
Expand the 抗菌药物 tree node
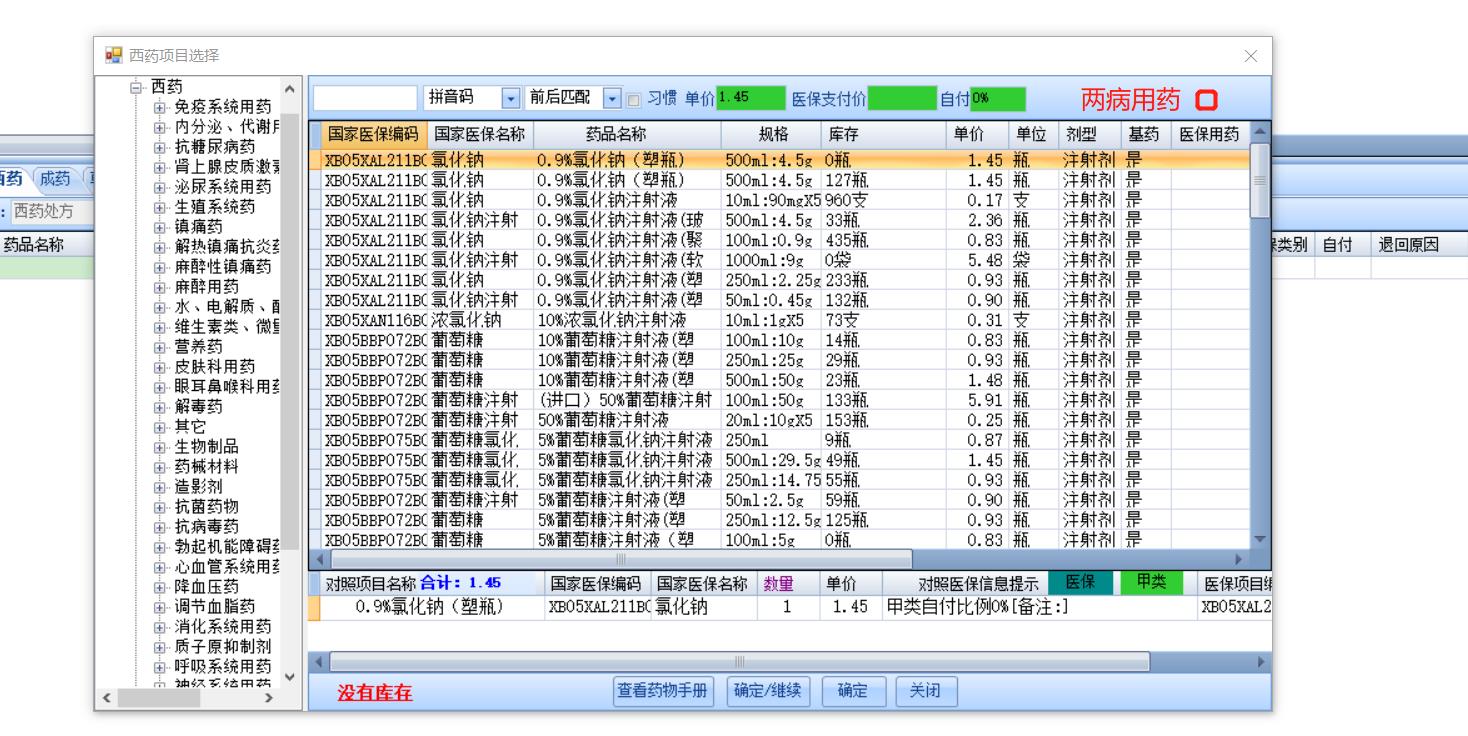click(159, 507)
